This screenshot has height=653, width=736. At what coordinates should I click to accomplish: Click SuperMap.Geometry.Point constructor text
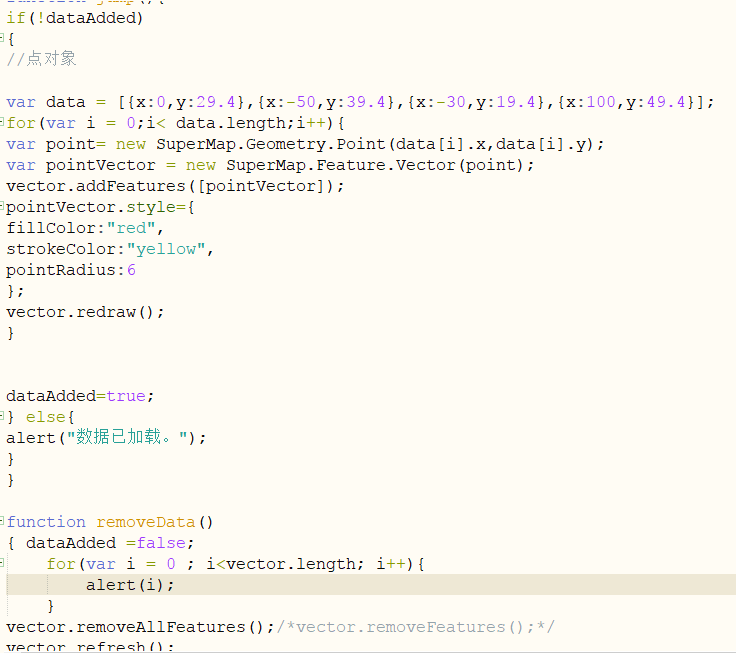click(270, 144)
